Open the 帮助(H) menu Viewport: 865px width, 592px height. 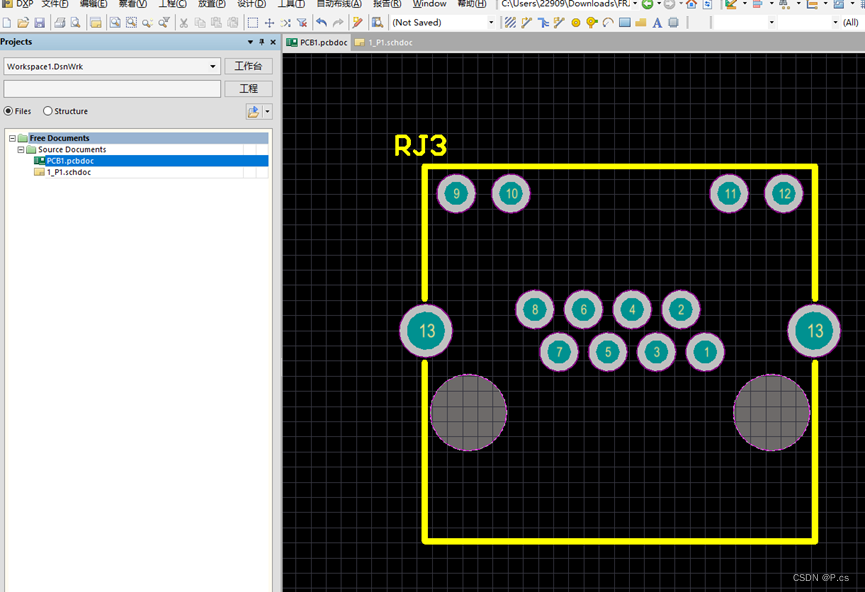tap(472, 4)
